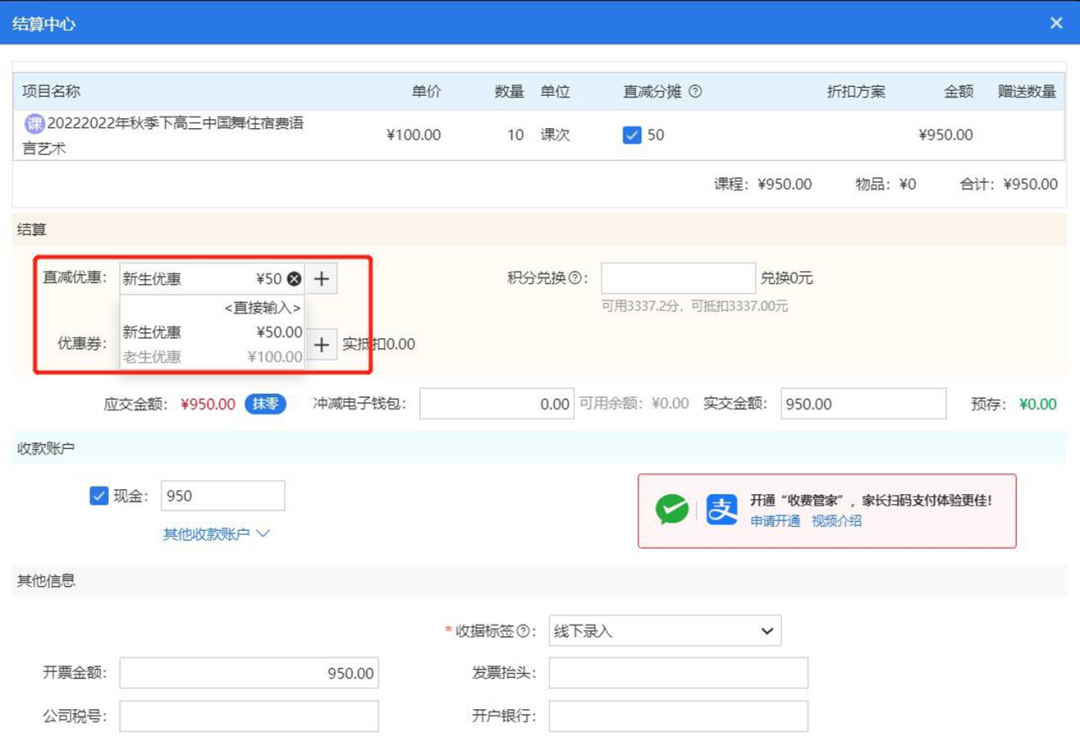The image size is (1080, 737).
Task: Click the 抹零 button
Action: click(x=265, y=404)
